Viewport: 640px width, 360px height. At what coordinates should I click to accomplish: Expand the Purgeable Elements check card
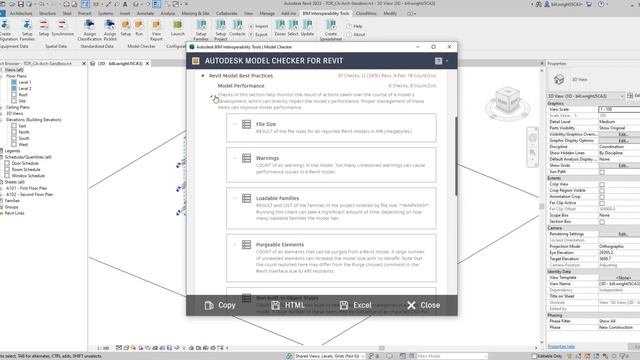click(235, 244)
